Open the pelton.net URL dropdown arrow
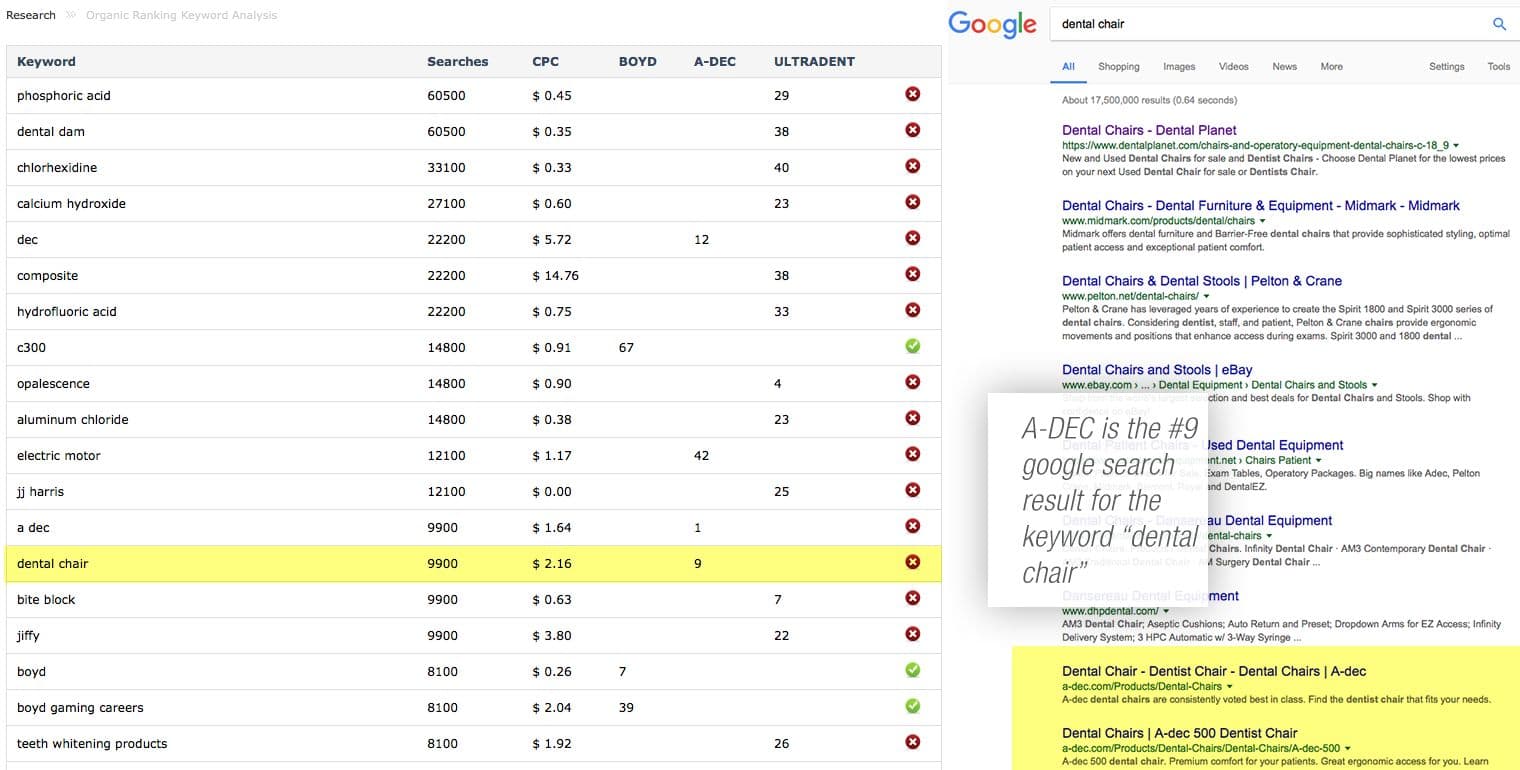 coord(1206,297)
